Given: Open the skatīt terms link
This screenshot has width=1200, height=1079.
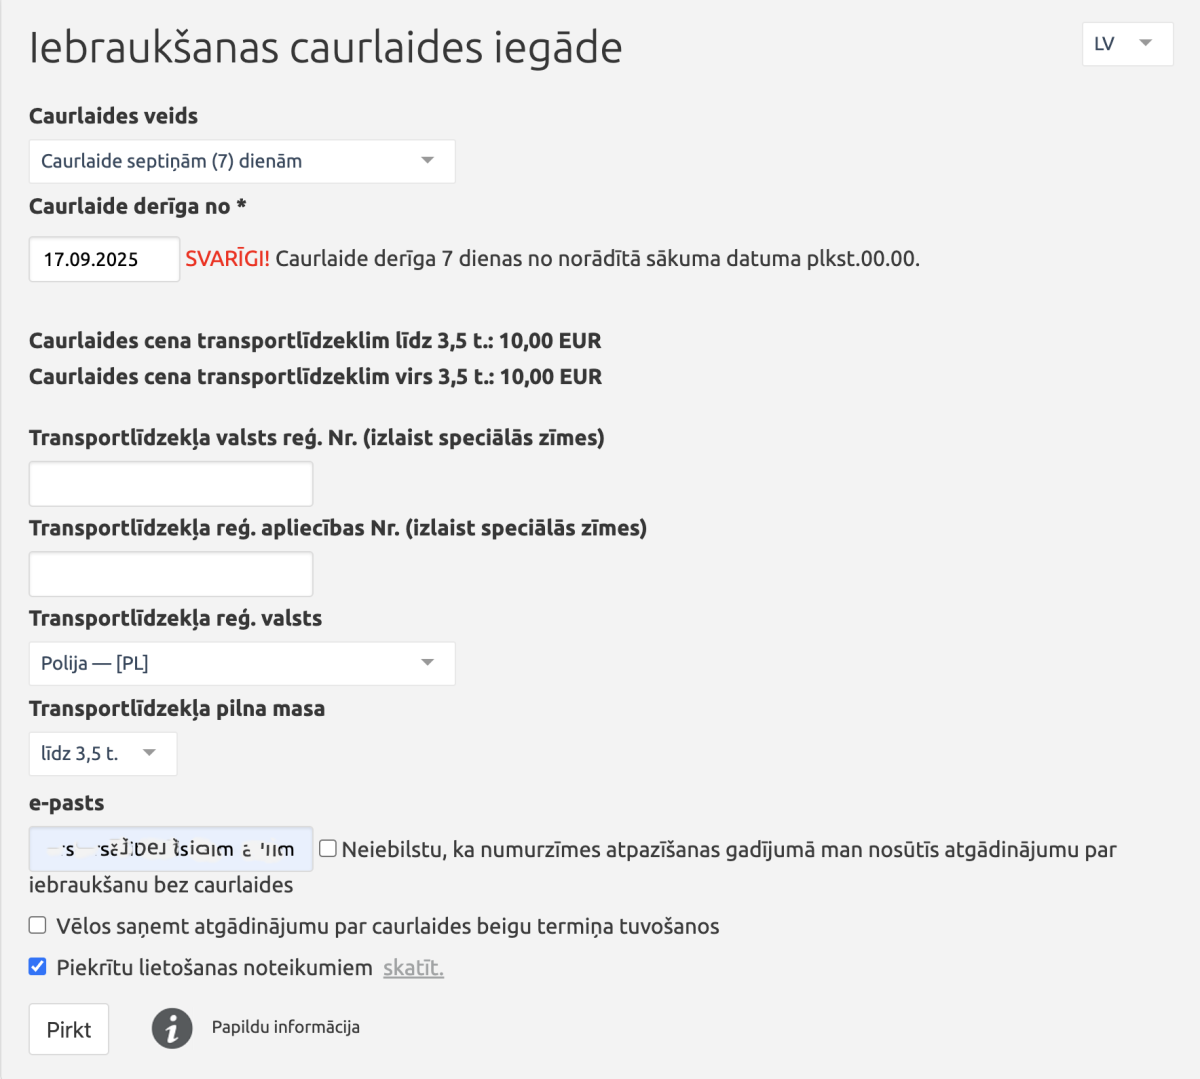Looking at the screenshot, I should pyautogui.click(x=413, y=968).
